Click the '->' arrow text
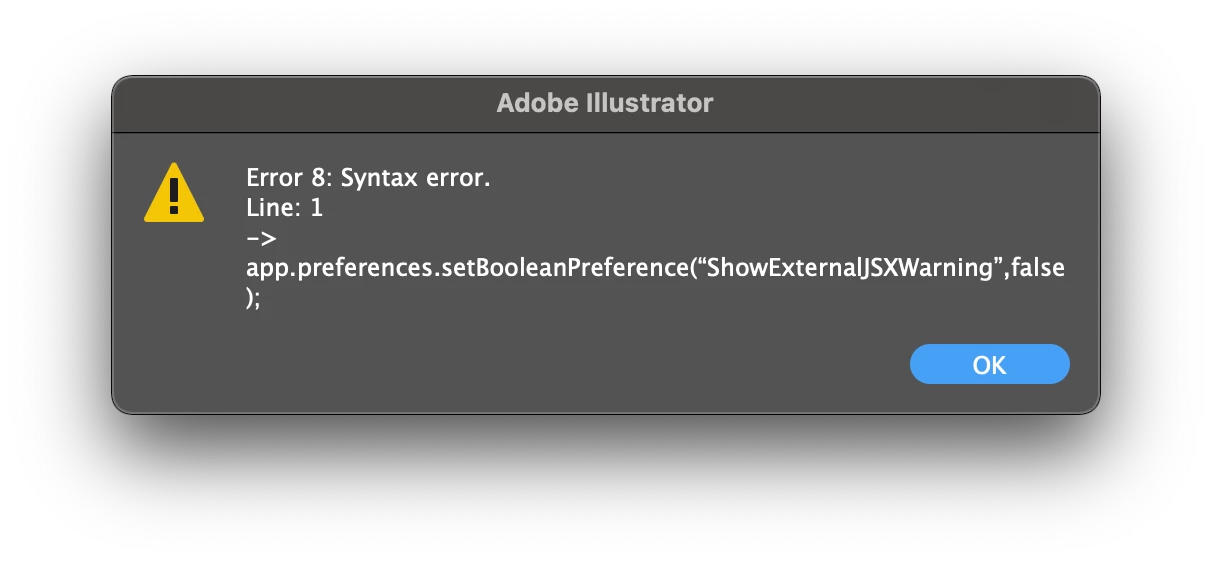1212x562 pixels. point(261,238)
